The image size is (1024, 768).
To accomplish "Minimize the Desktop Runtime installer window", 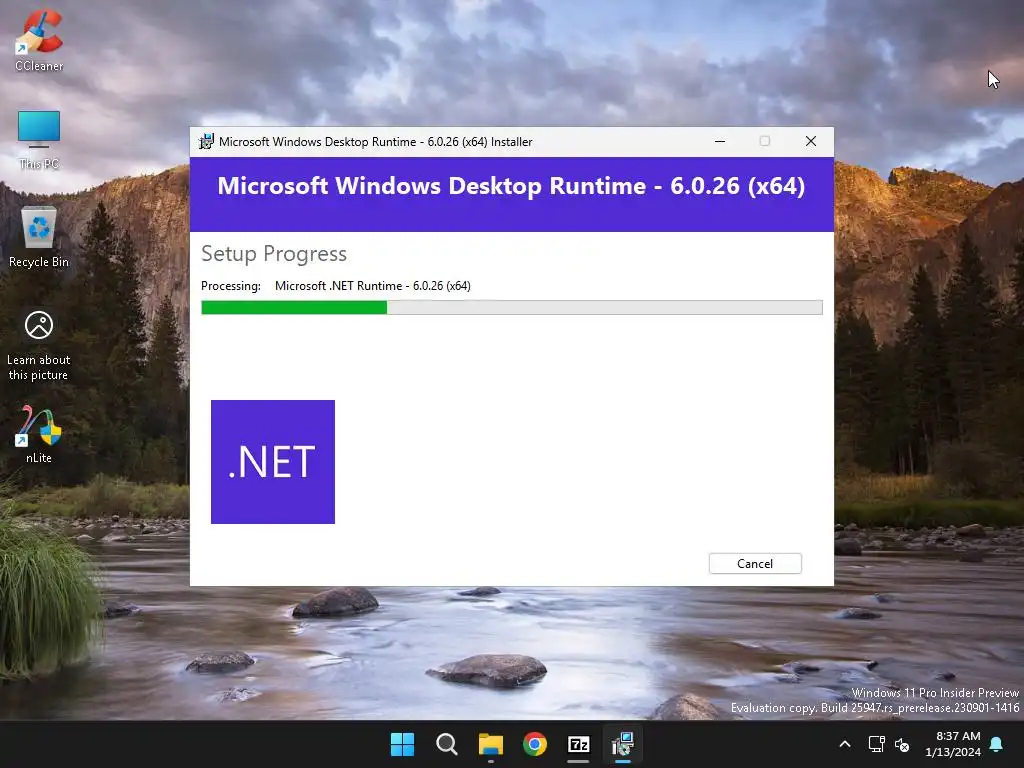I will pos(720,142).
